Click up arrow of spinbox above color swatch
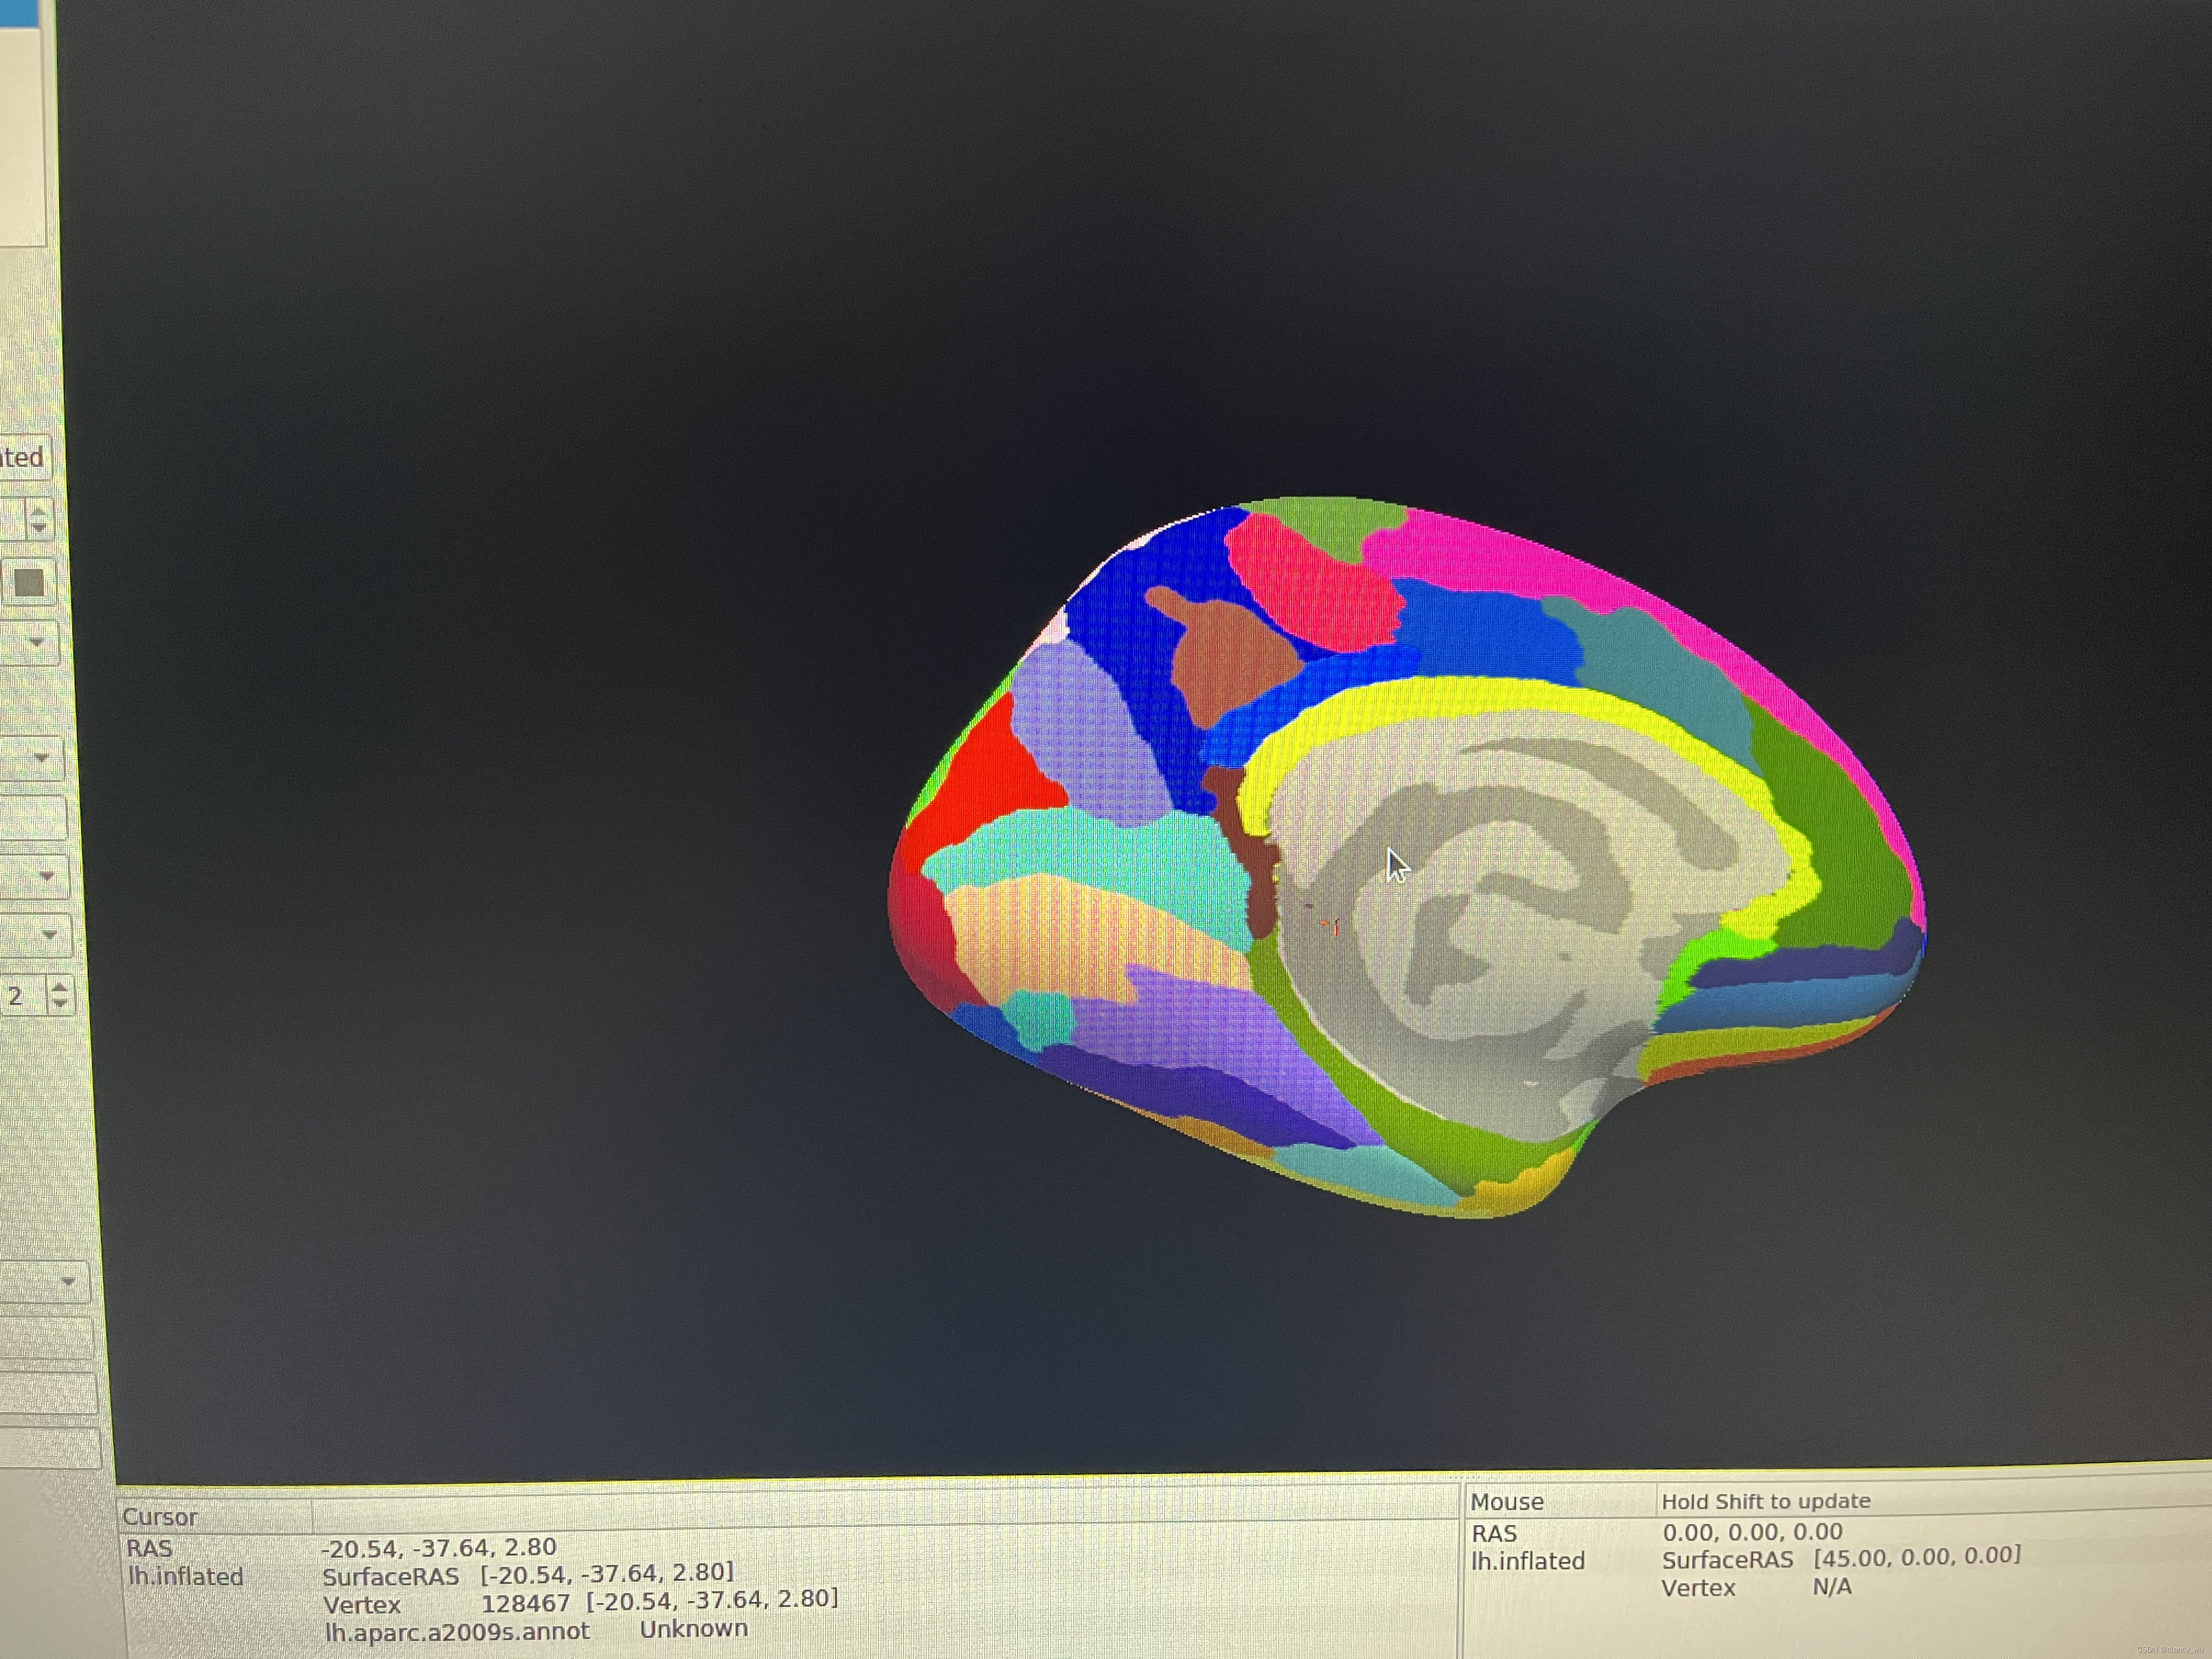The width and height of the screenshot is (2212, 1659). pyautogui.click(x=38, y=511)
